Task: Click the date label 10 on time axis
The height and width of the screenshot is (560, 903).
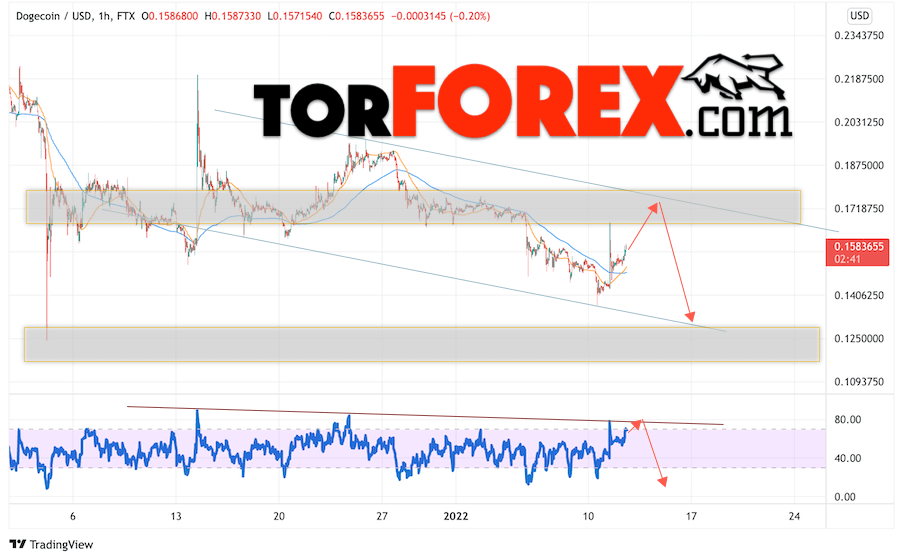Action: [x=588, y=516]
